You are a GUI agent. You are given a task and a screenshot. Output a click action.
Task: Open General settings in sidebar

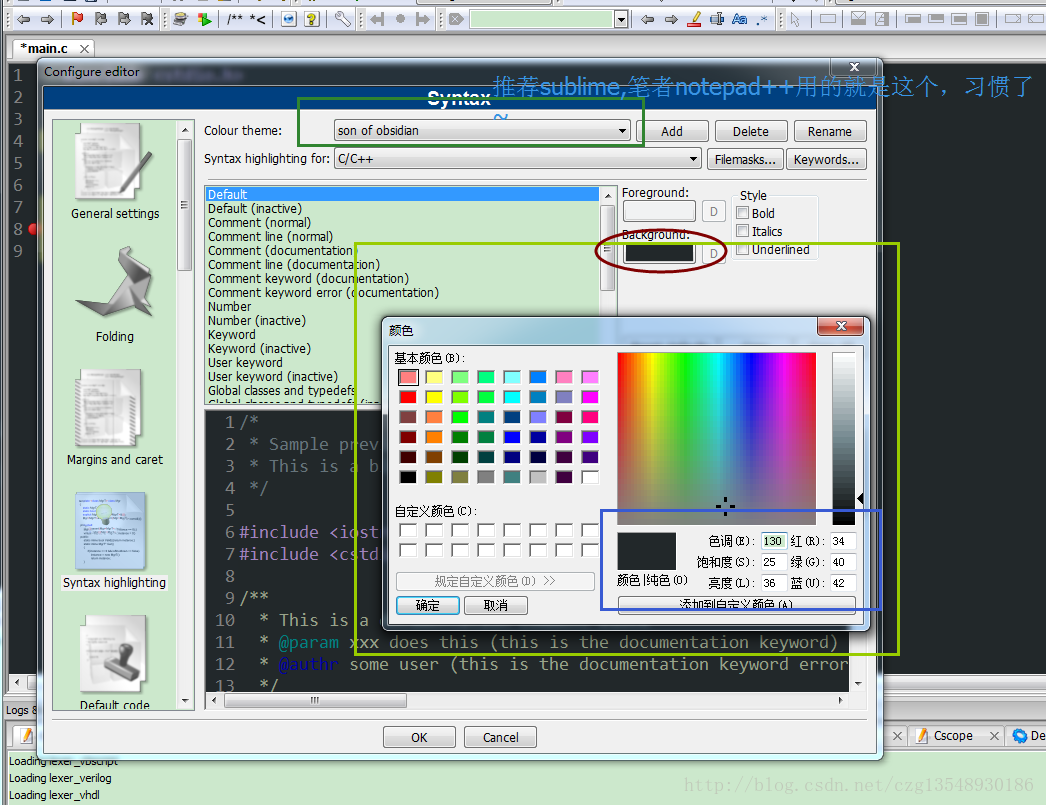coord(115,171)
